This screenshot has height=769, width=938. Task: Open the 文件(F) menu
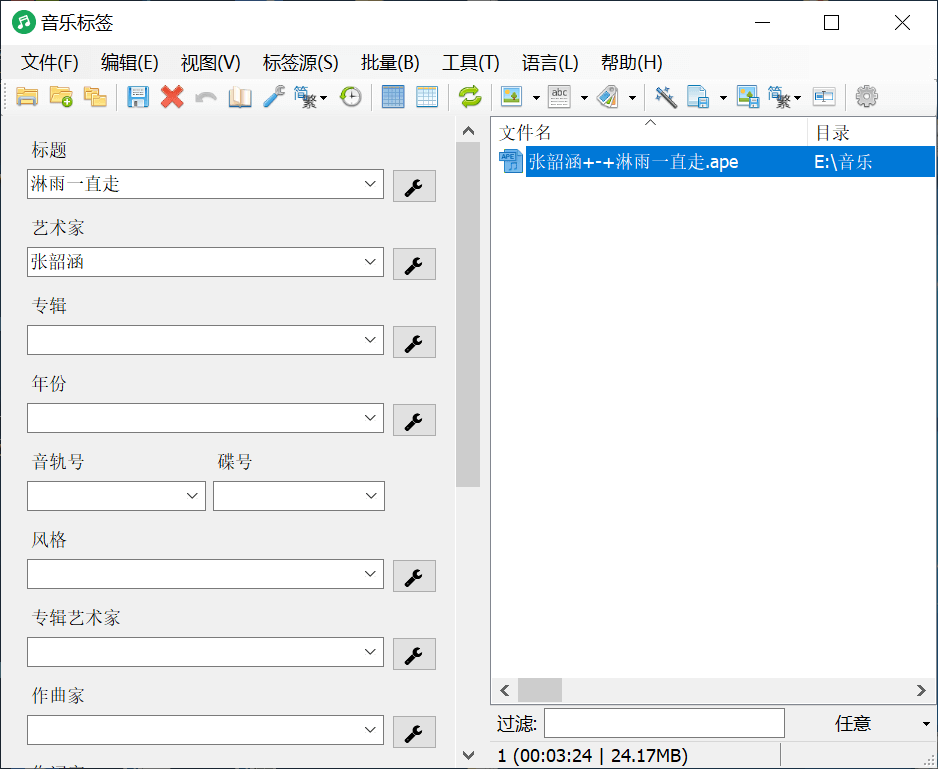pos(48,62)
